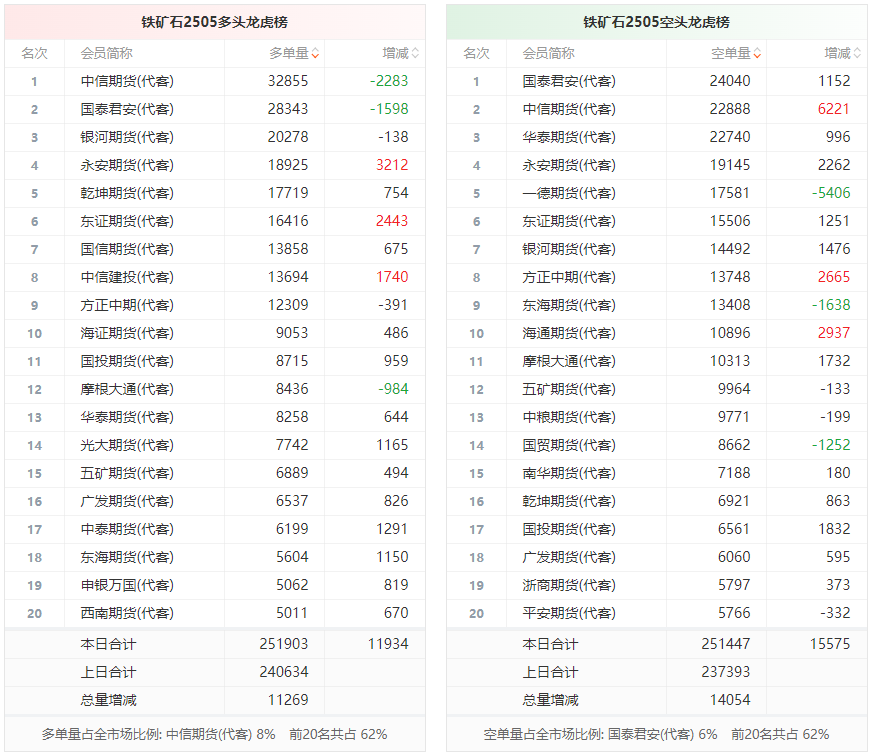The height and width of the screenshot is (756, 871).
Task: Click 名次 column header in 空头 table
Action: point(476,54)
